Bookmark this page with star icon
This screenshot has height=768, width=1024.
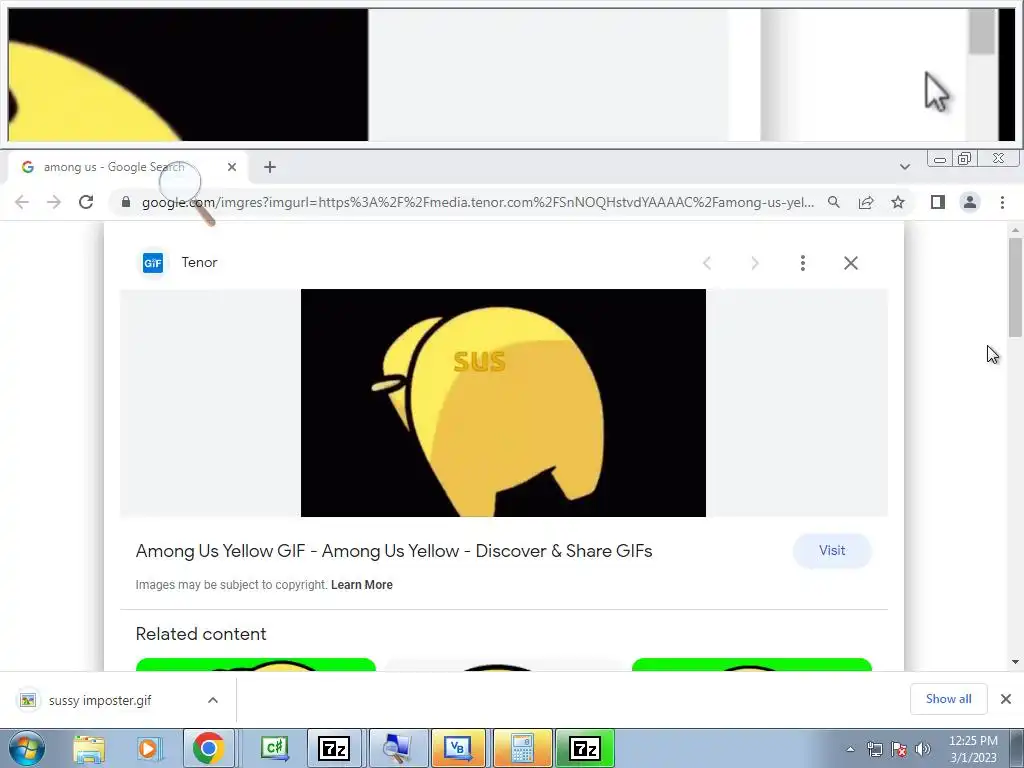click(x=898, y=202)
